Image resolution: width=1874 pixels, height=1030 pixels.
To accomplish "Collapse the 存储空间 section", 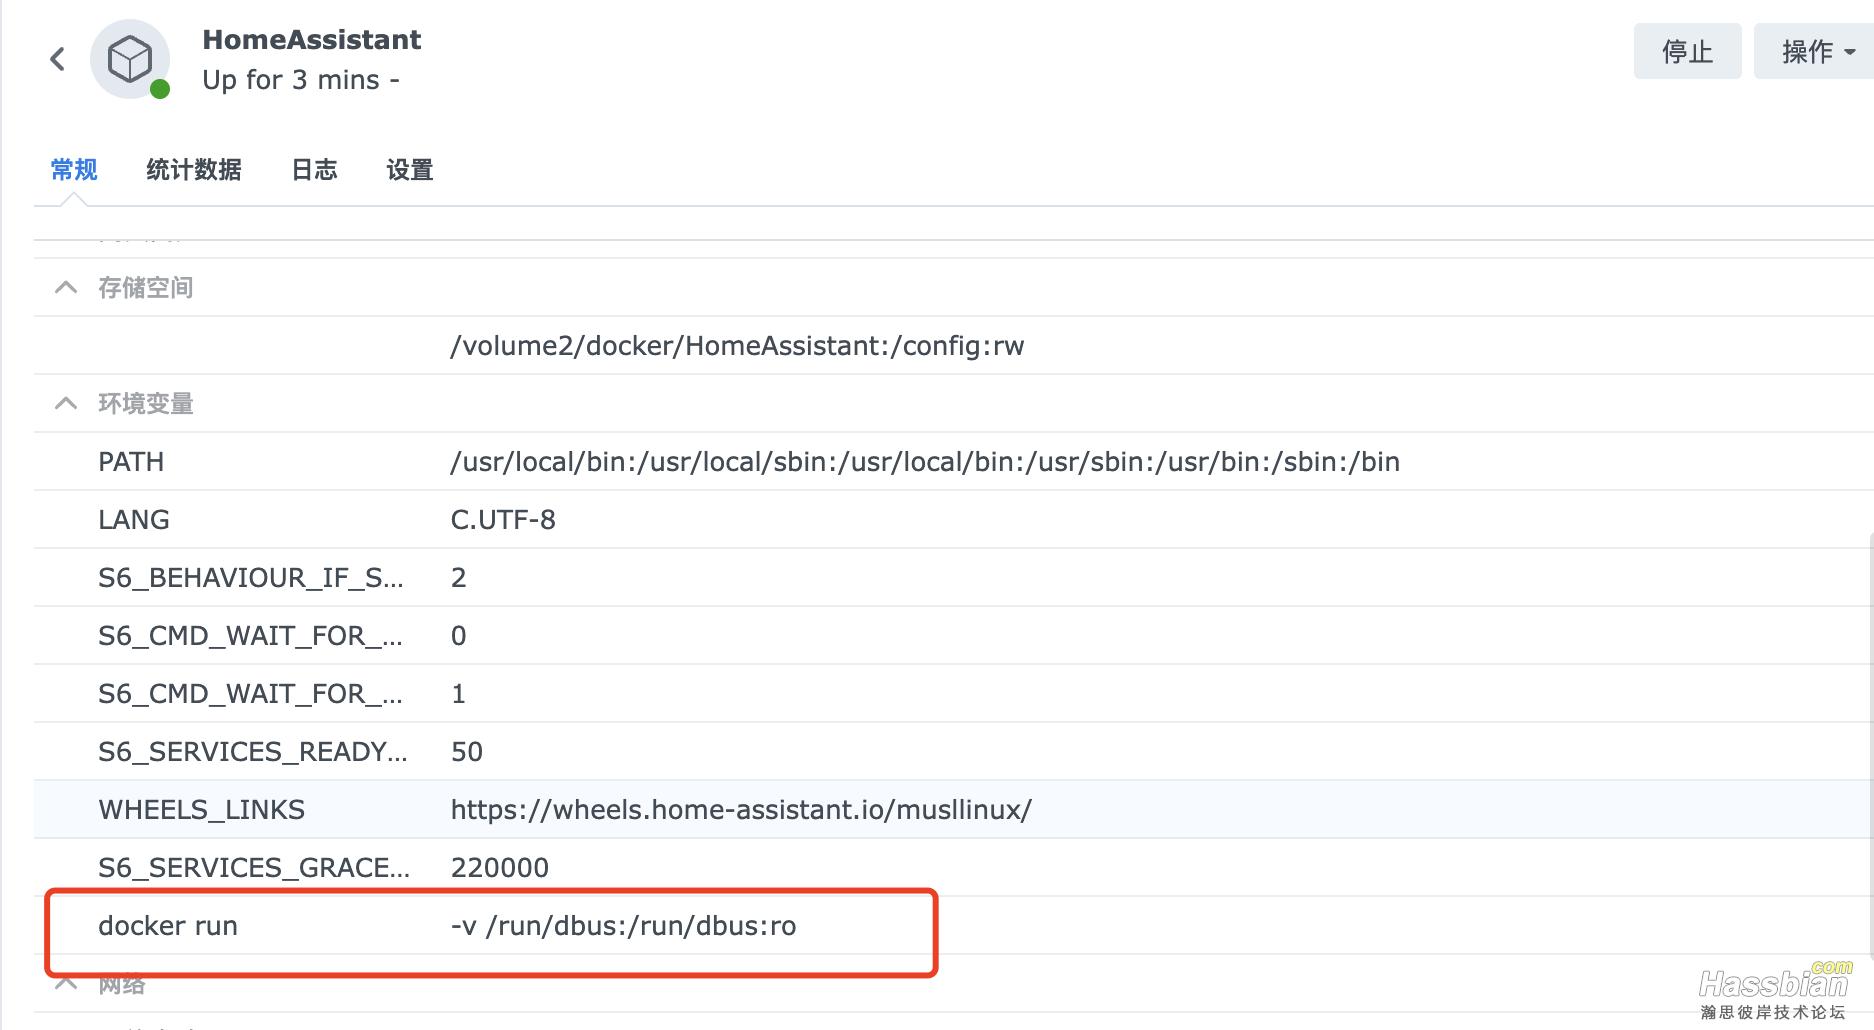I will coord(66,288).
